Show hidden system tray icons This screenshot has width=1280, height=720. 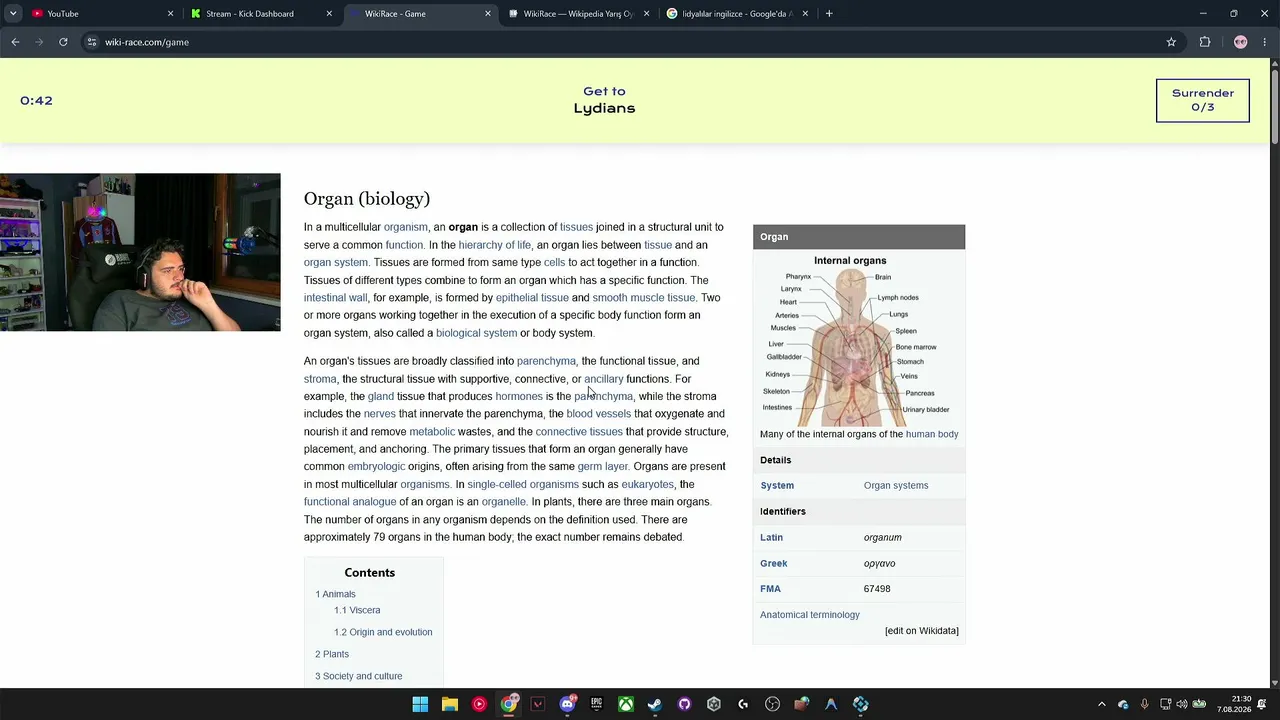[1102, 704]
